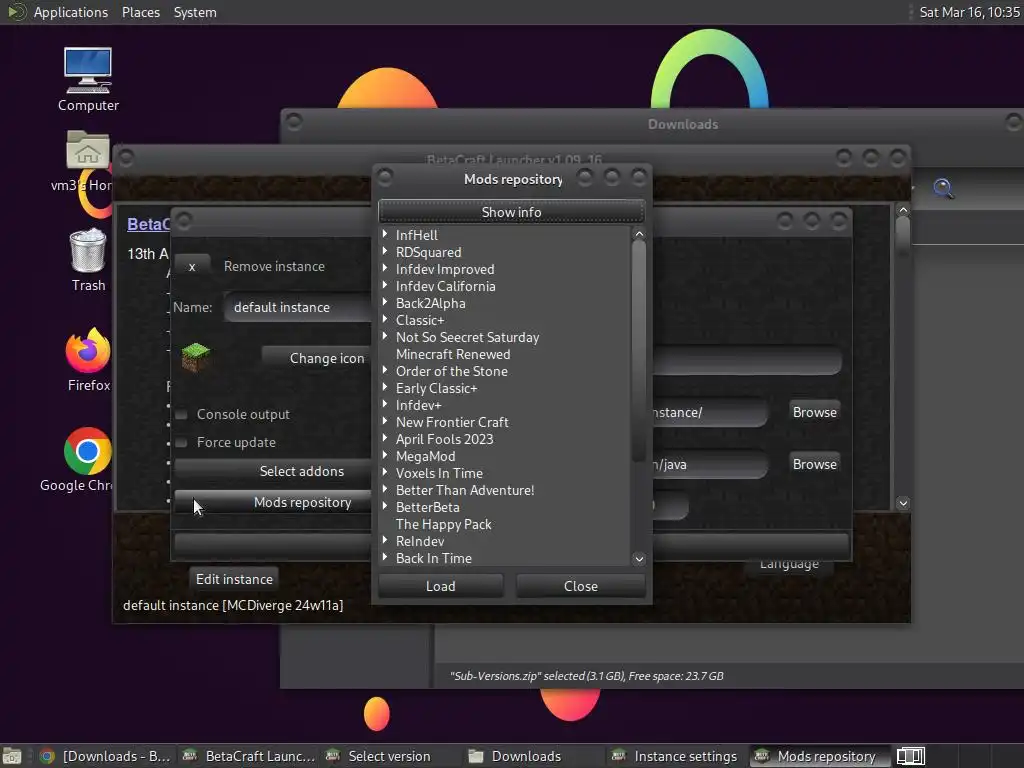
Task: Click the BetaCraft link in launcher window
Action: pyautogui.click(x=148, y=224)
